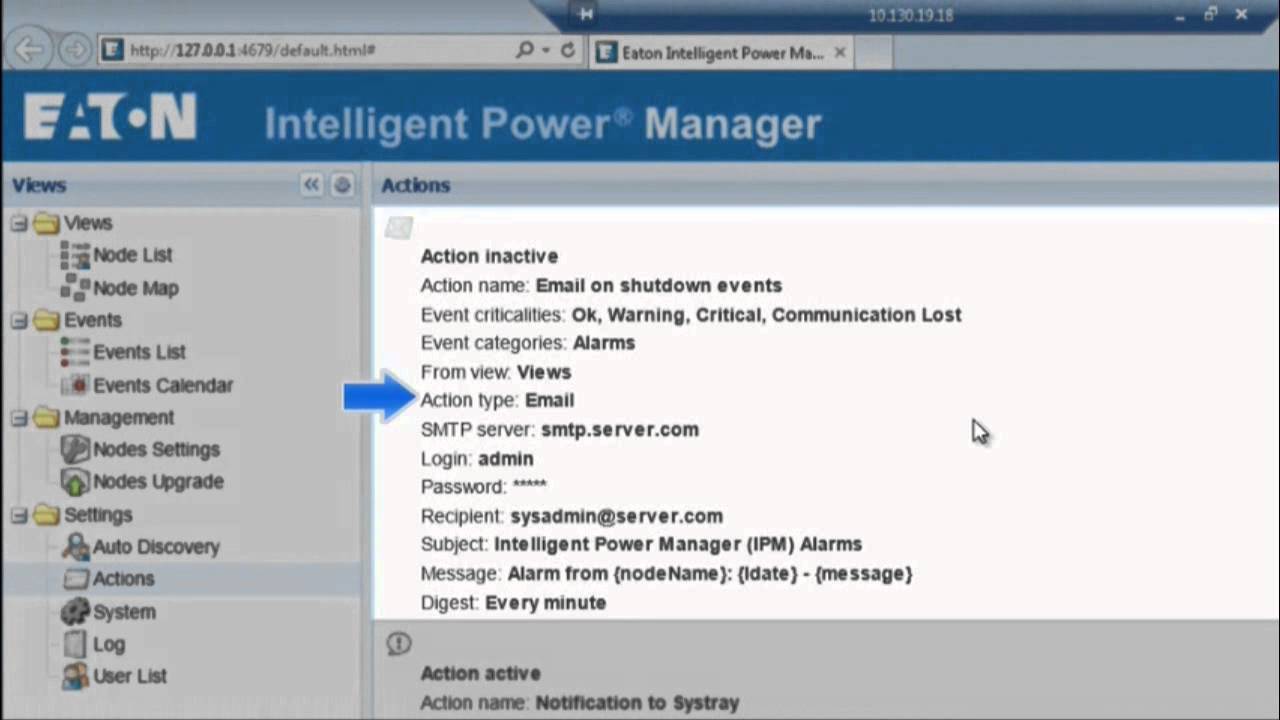Click event categories value 'Alarms'
Viewport: 1280px width, 720px height.
point(604,343)
